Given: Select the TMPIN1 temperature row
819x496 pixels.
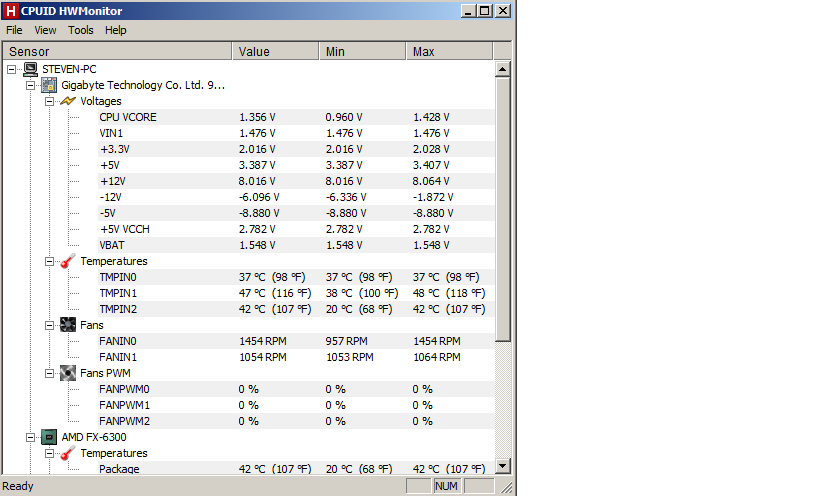Looking at the screenshot, I should point(296,293).
